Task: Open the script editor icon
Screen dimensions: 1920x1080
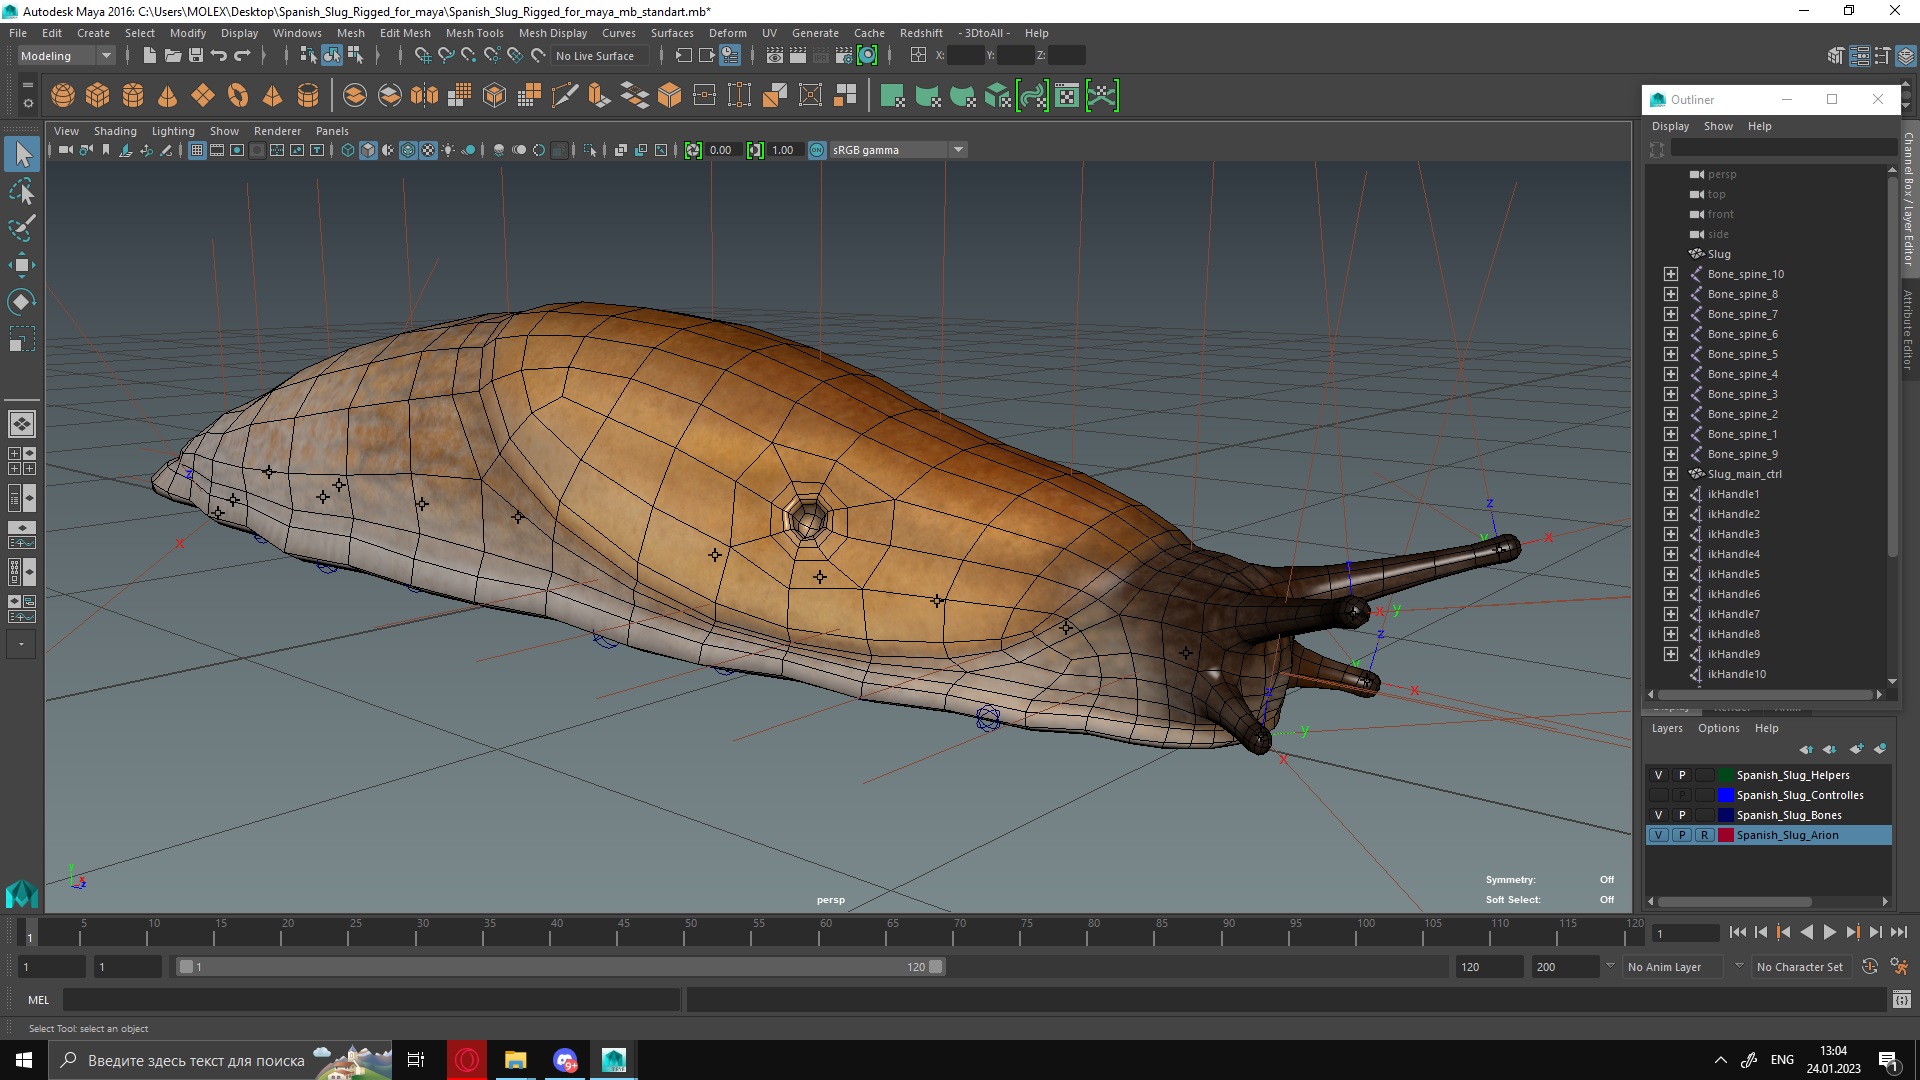Action: pos(1902,999)
